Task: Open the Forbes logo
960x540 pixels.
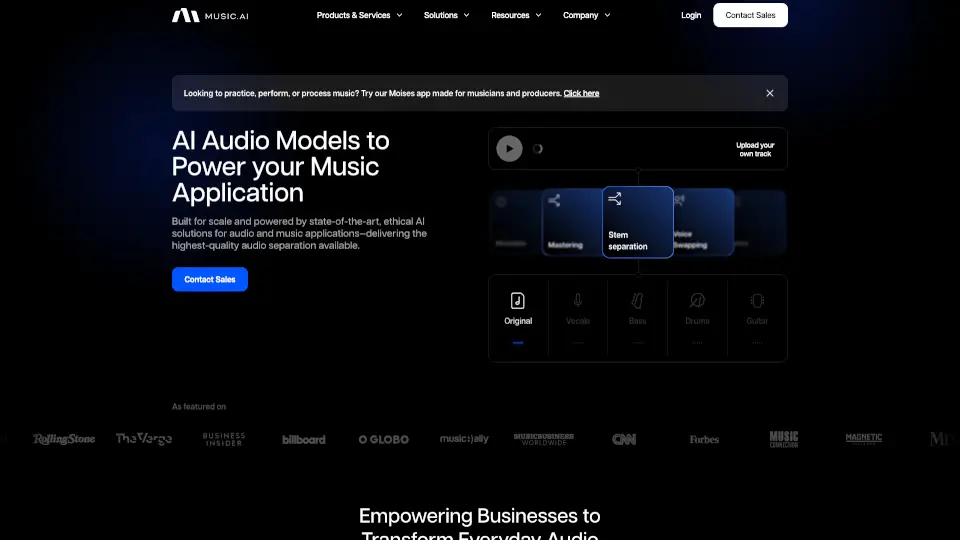Action: 704,440
